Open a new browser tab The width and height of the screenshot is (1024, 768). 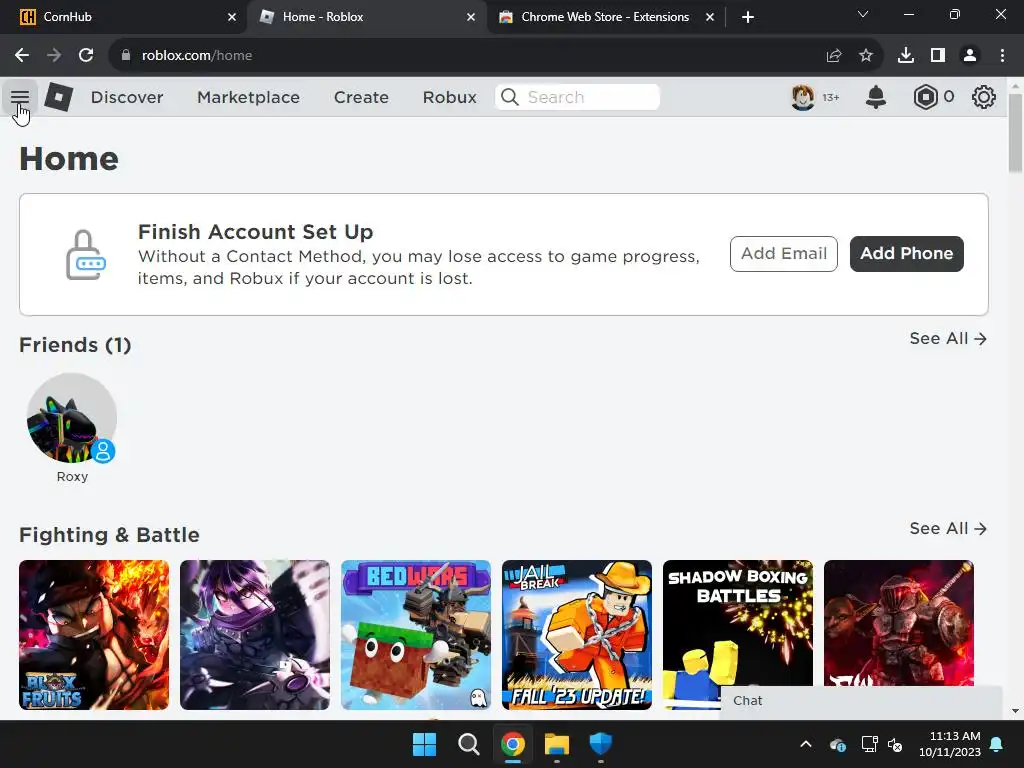pos(748,17)
